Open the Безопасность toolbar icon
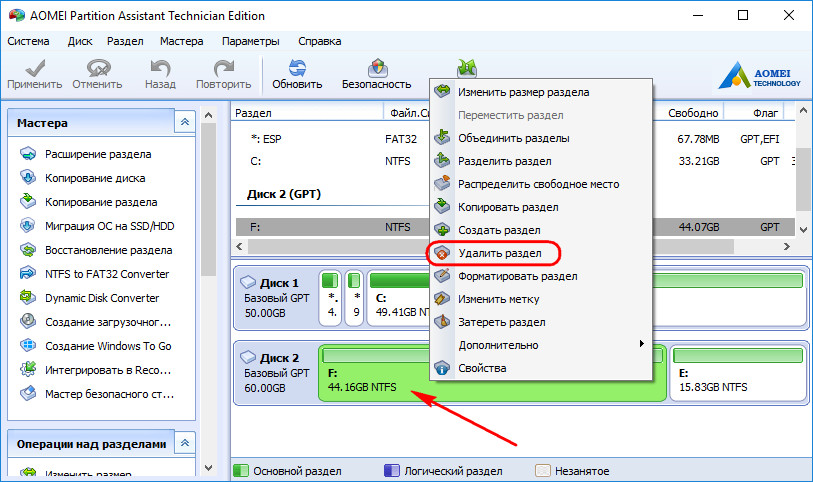 pyautogui.click(x=376, y=72)
